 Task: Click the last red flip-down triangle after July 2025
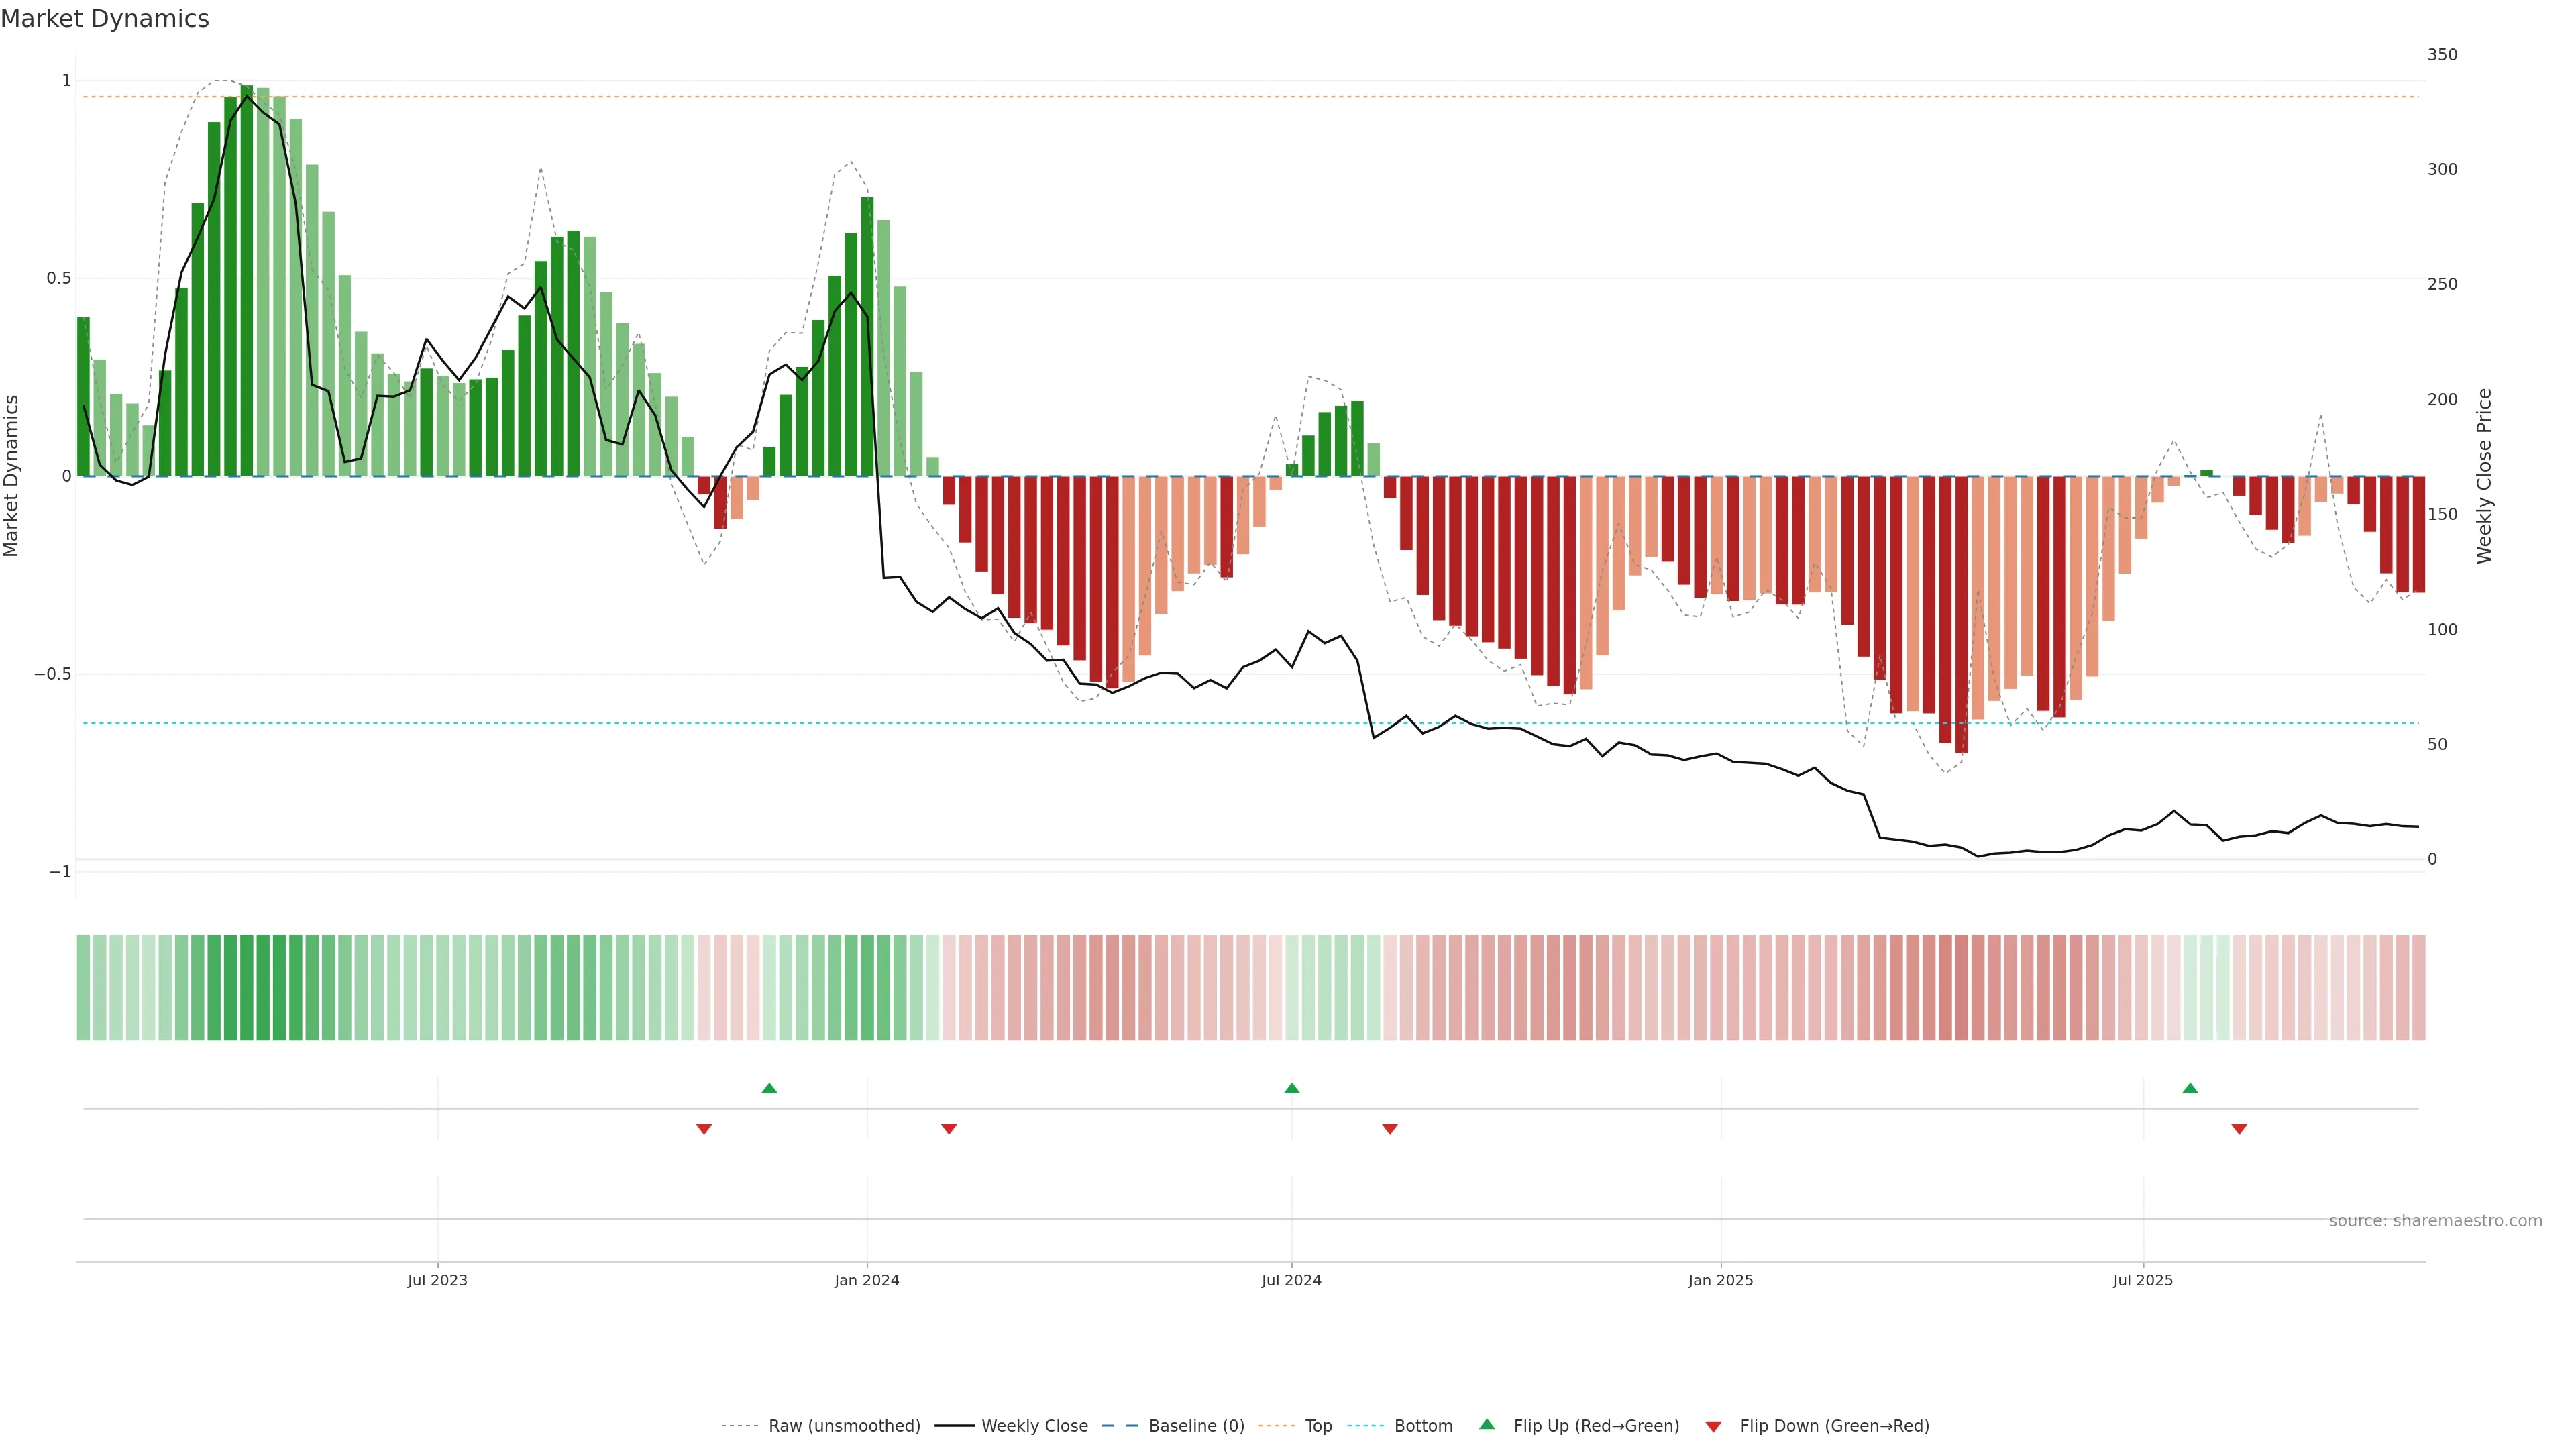tap(2239, 1129)
